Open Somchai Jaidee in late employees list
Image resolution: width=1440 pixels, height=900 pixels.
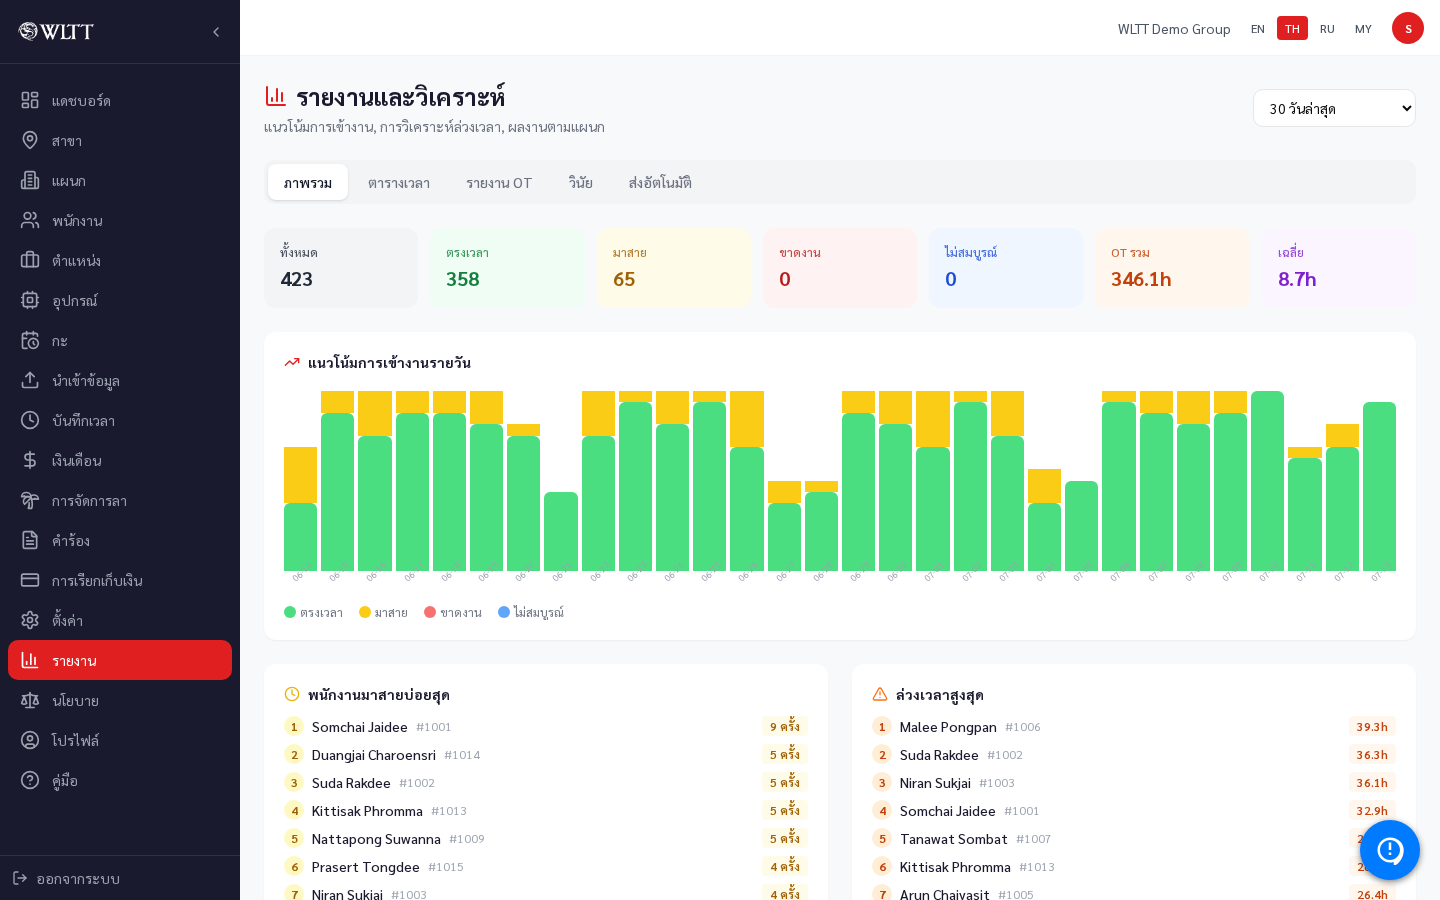360,727
